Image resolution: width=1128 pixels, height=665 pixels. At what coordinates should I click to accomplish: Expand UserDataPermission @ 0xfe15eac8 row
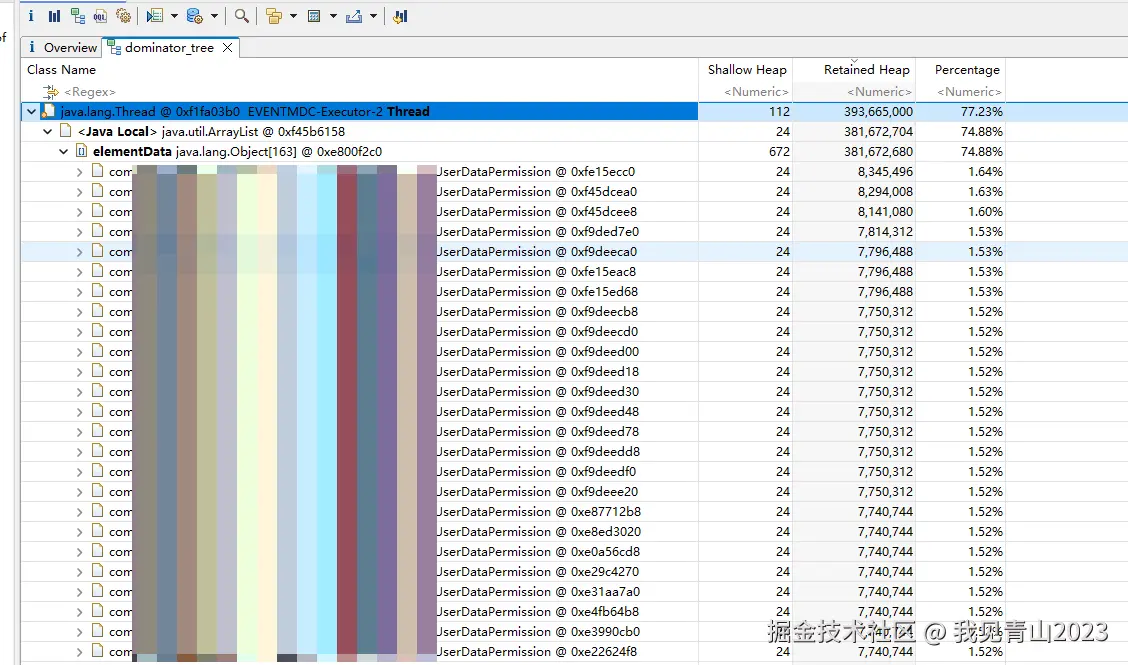point(80,272)
